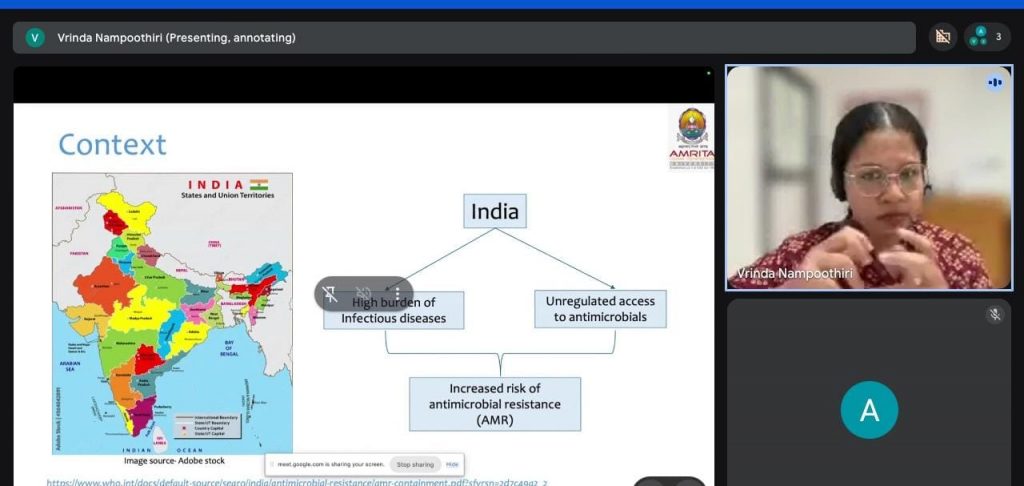Viewport: 1024px width, 486px height.
Task: Unpin the presentation using the pin icon
Action: click(x=331, y=294)
